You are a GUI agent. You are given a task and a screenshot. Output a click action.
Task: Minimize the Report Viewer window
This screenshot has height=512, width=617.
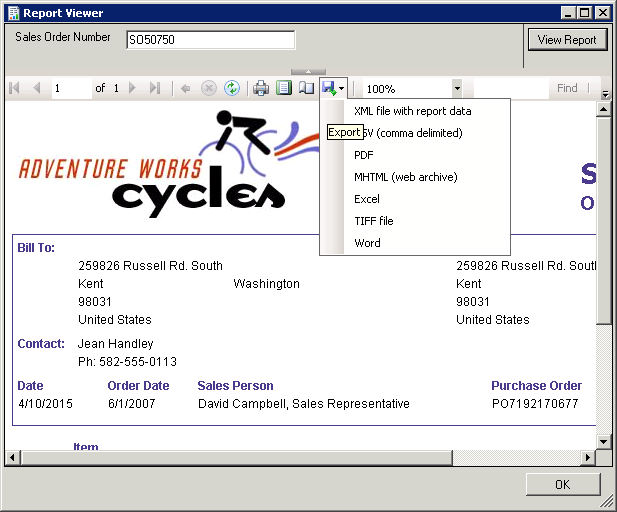coord(568,13)
